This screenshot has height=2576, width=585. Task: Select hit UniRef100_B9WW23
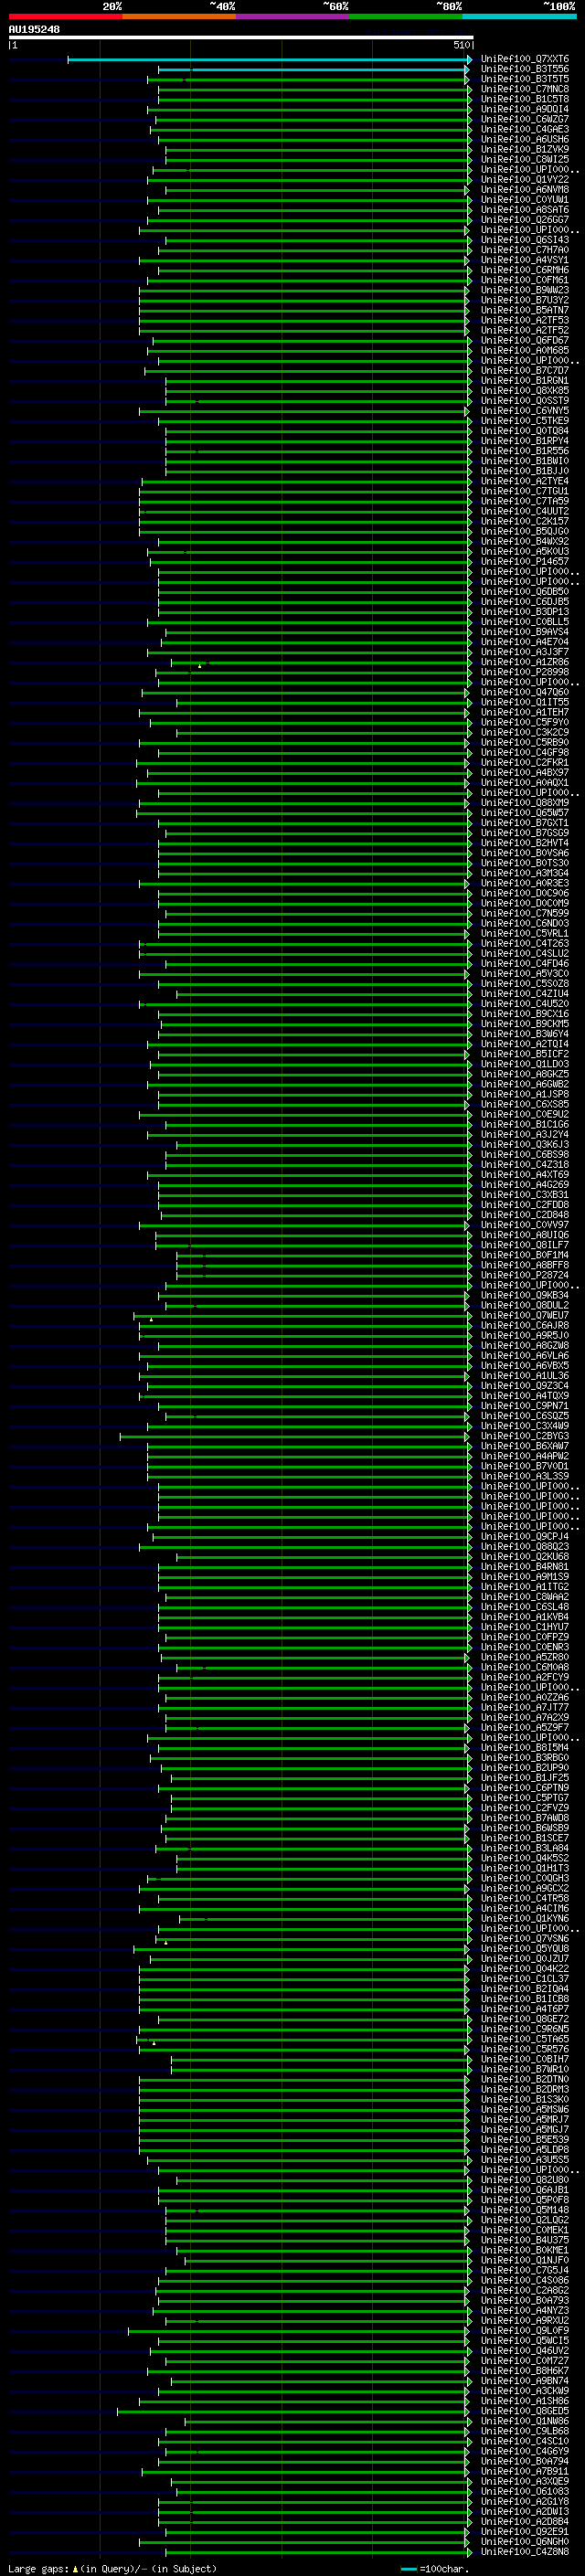pyautogui.click(x=525, y=290)
